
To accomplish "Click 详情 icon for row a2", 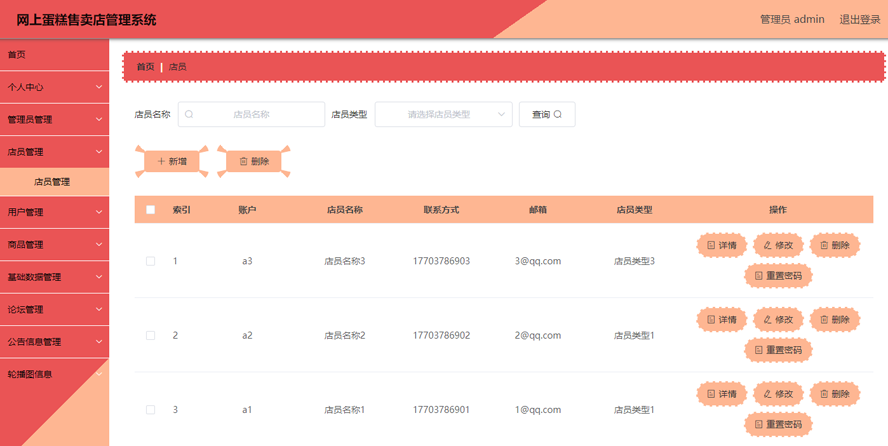I will pyautogui.click(x=711, y=320).
